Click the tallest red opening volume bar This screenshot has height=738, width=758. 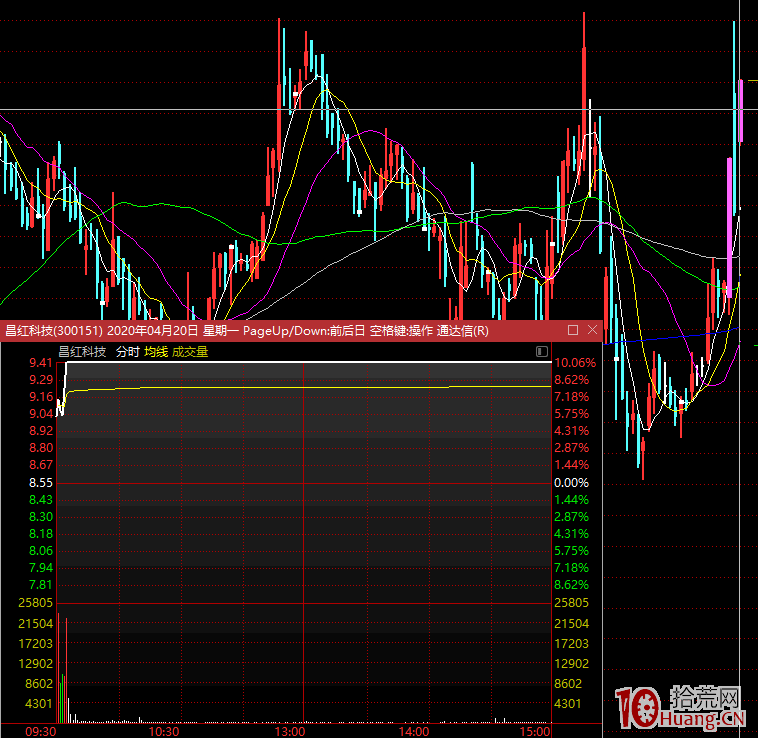click(58, 667)
